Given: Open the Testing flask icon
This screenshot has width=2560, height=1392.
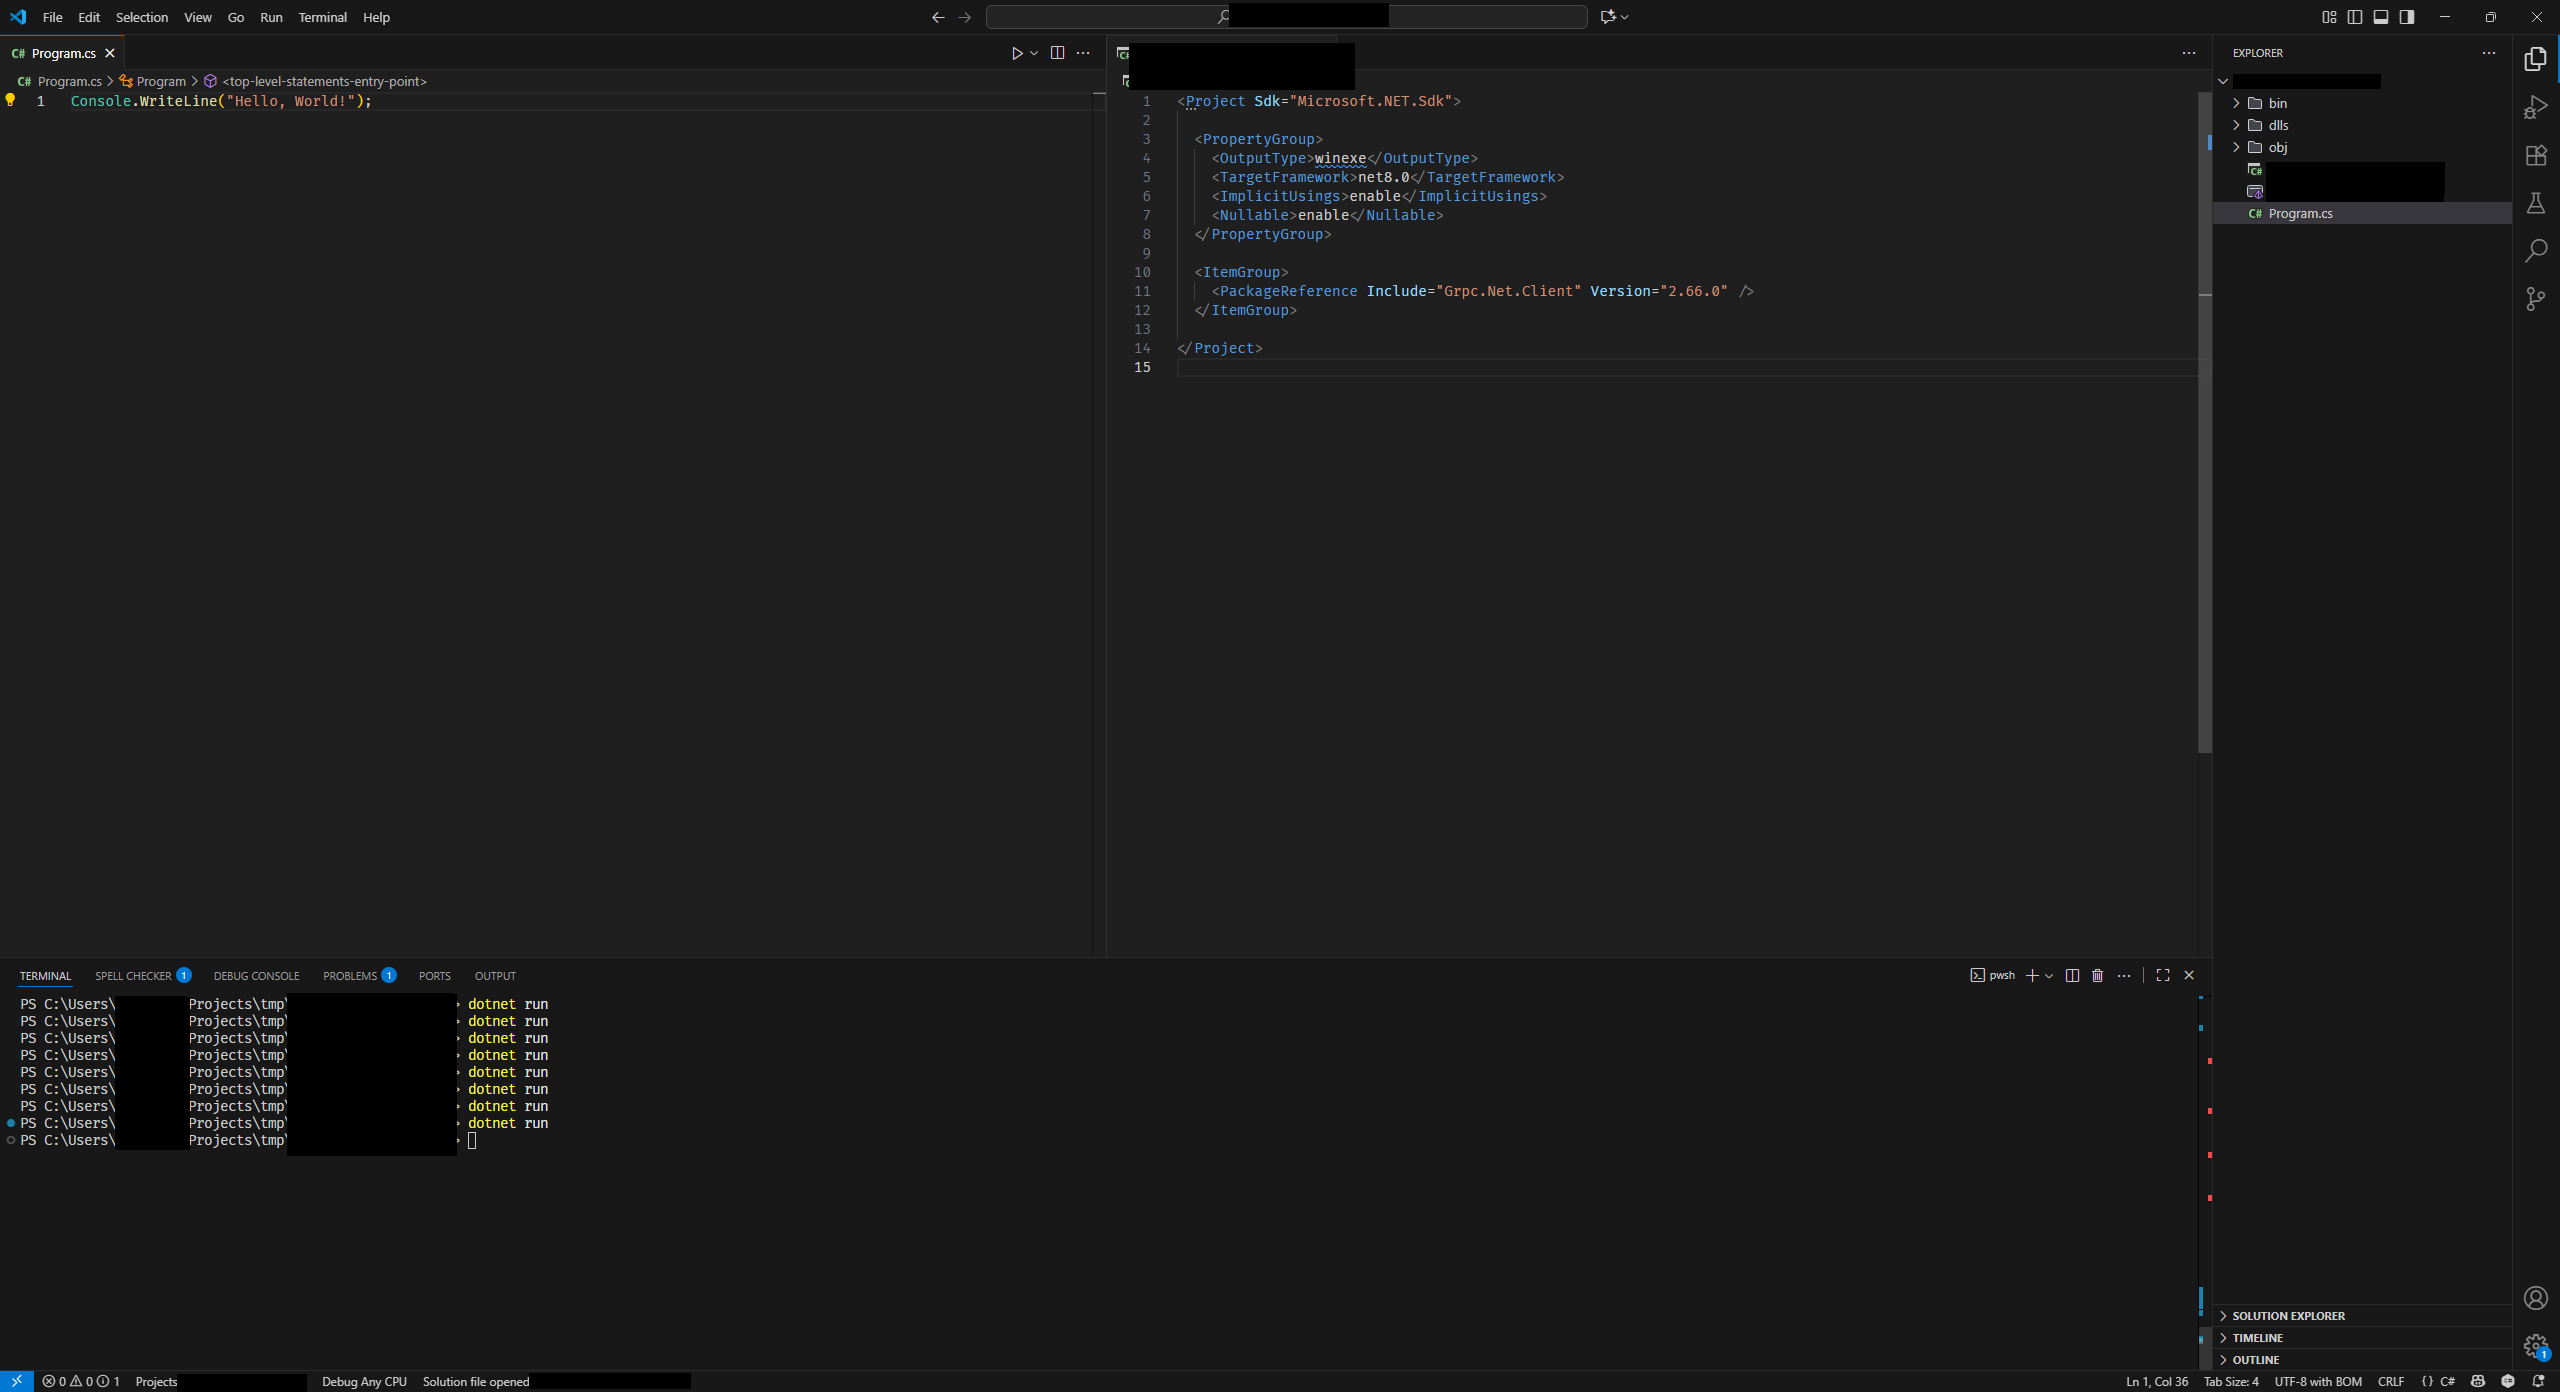Looking at the screenshot, I should pos(2535,203).
